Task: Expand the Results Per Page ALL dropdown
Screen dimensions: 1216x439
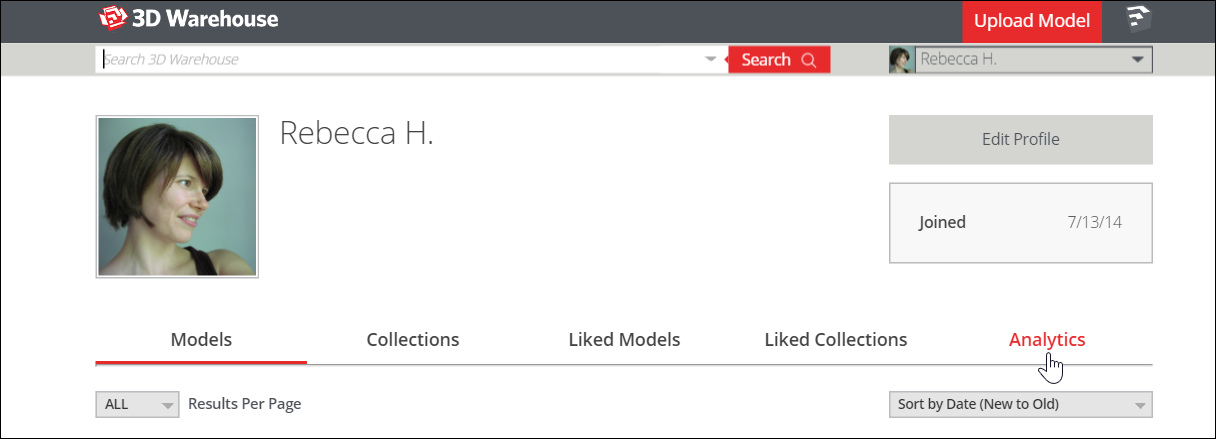Action: point(137,404)
